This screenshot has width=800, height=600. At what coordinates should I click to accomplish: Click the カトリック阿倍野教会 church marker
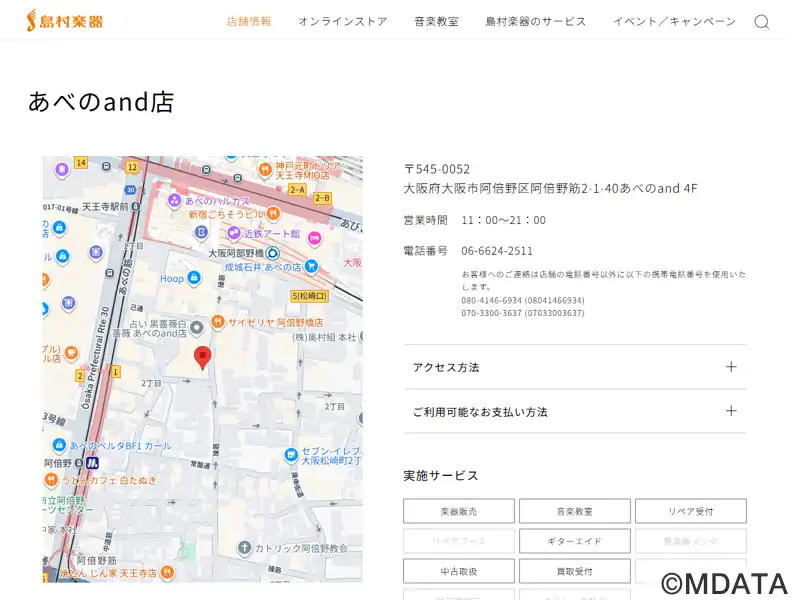point(244,548)
